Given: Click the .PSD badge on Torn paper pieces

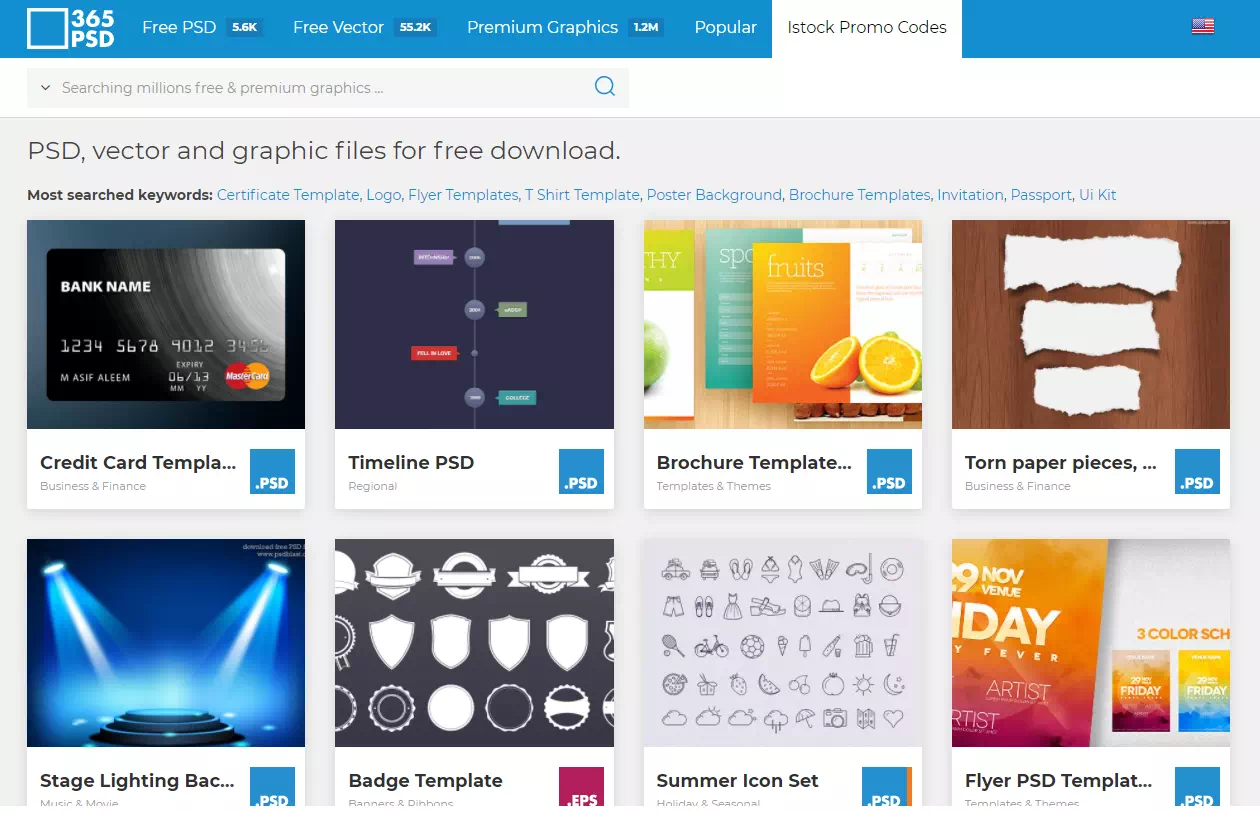Looking at the screenshot, I should tap(1197, 472).
